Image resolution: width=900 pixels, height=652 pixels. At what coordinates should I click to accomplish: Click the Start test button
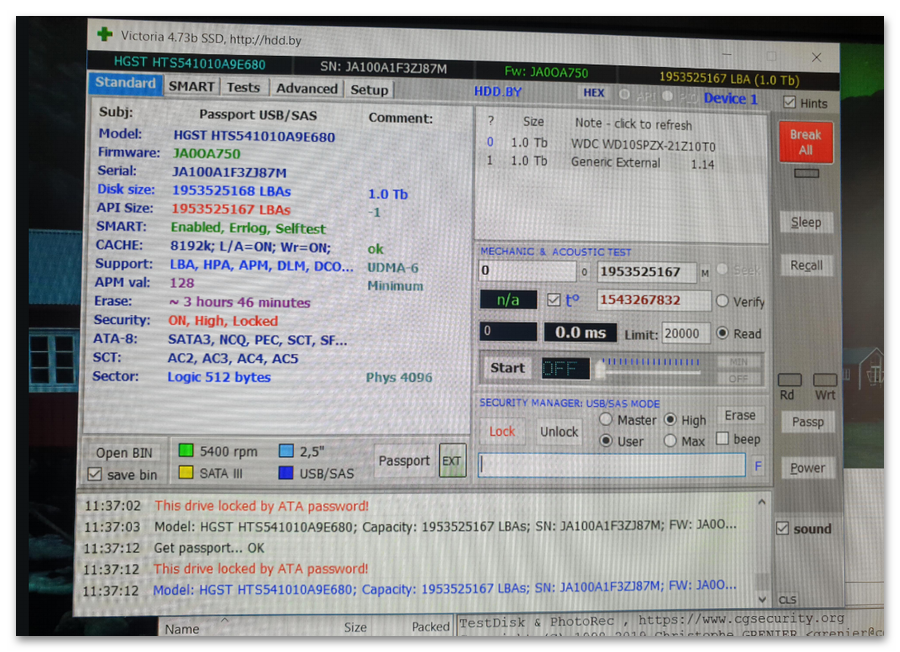coord(507,368)
